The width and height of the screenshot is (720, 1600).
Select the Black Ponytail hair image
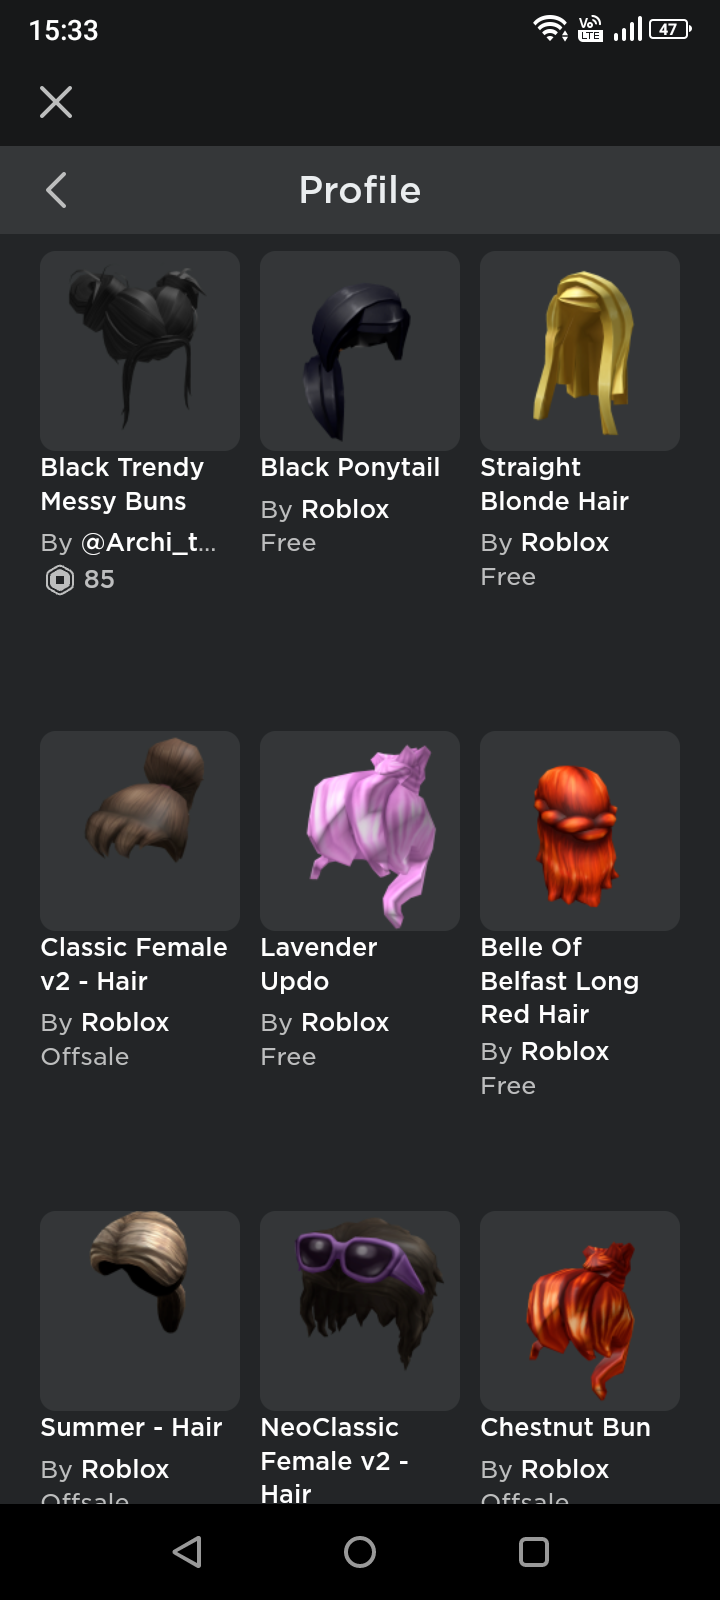pos(360,351)
